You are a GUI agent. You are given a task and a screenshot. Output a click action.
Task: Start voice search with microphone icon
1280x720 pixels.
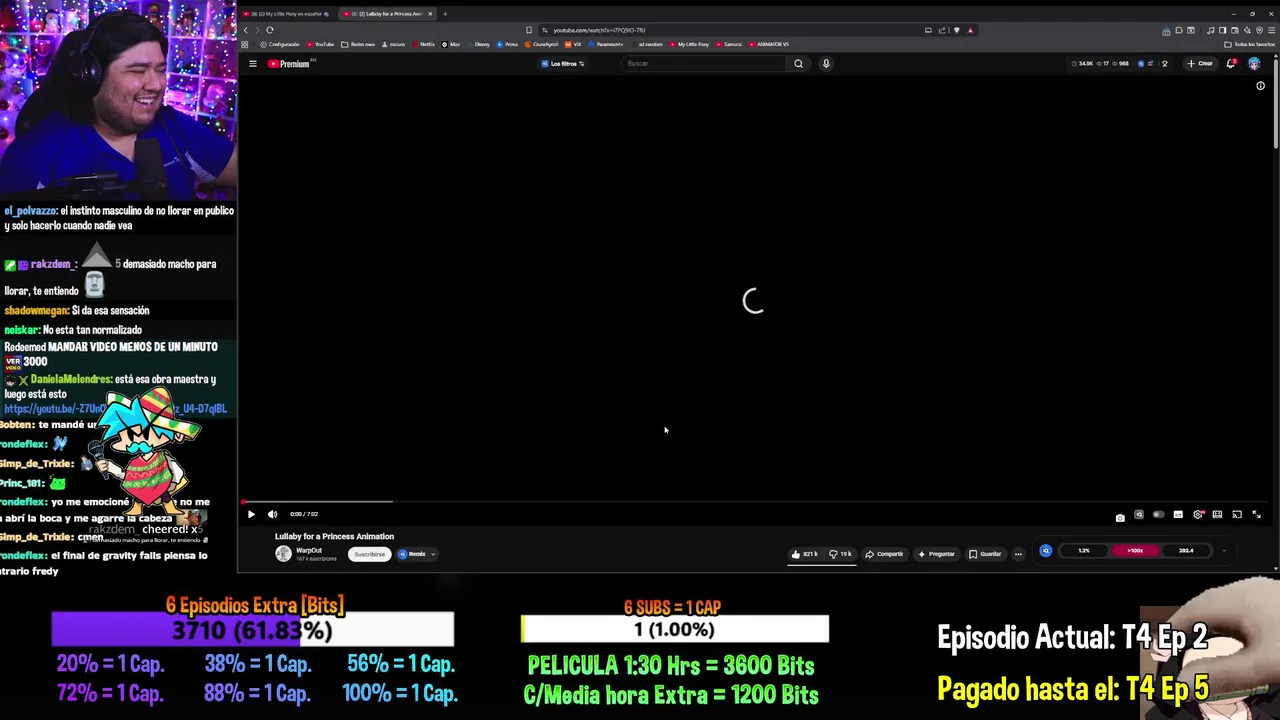(826, 64)
